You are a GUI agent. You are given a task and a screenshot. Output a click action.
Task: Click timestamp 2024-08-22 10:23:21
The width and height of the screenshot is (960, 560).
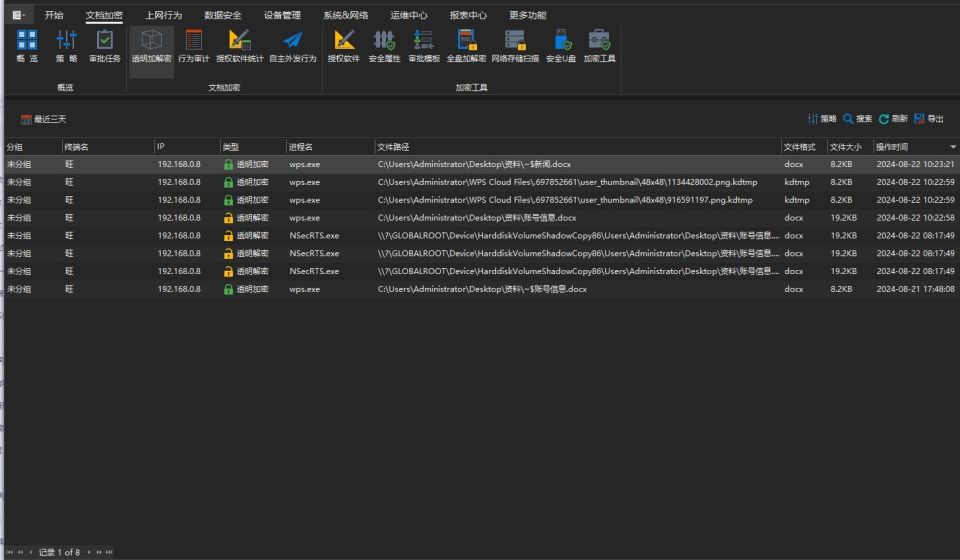click(x=915, y=165)
